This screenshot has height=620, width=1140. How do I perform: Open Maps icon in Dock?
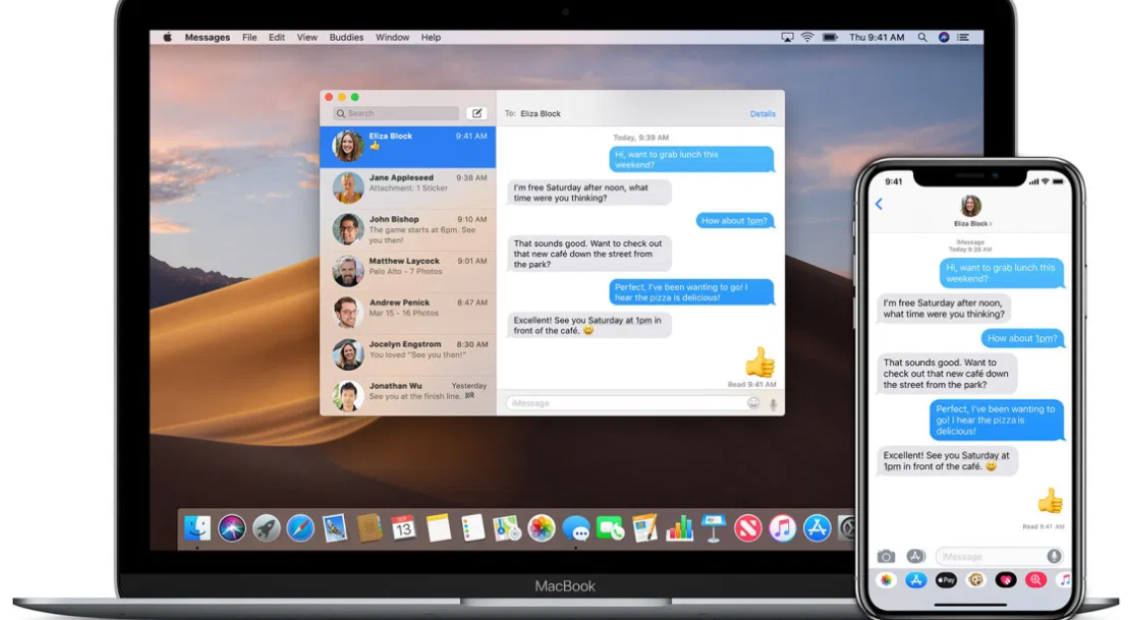(x=507, y=528)
